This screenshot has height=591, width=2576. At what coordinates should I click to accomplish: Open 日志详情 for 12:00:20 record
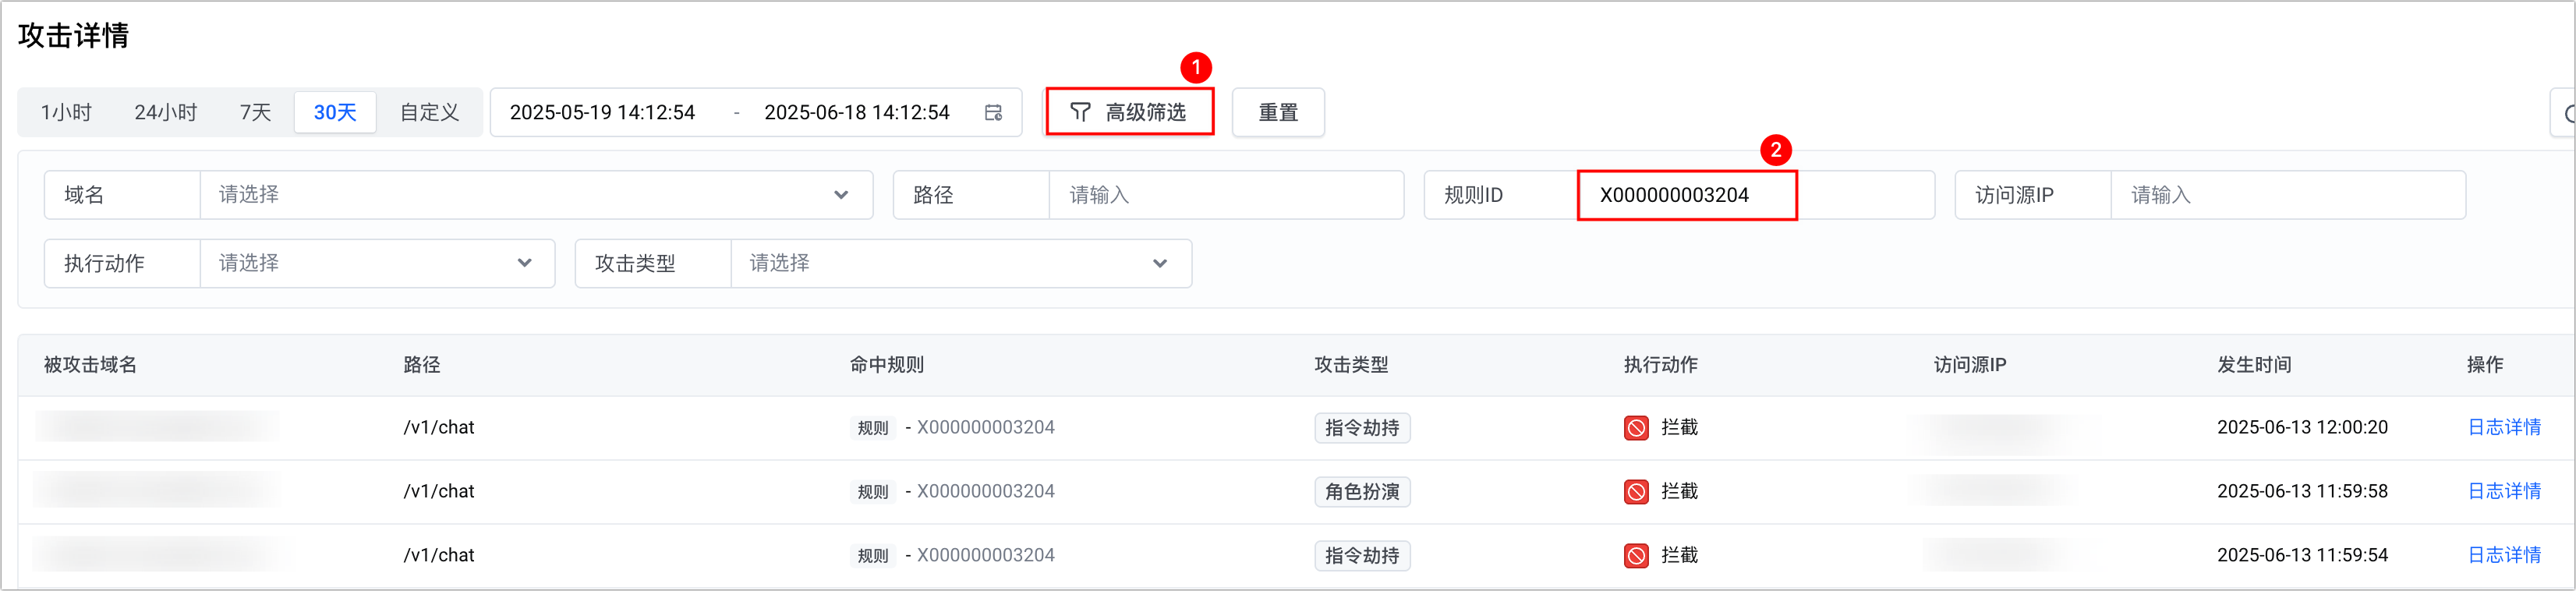[2503, 428]
